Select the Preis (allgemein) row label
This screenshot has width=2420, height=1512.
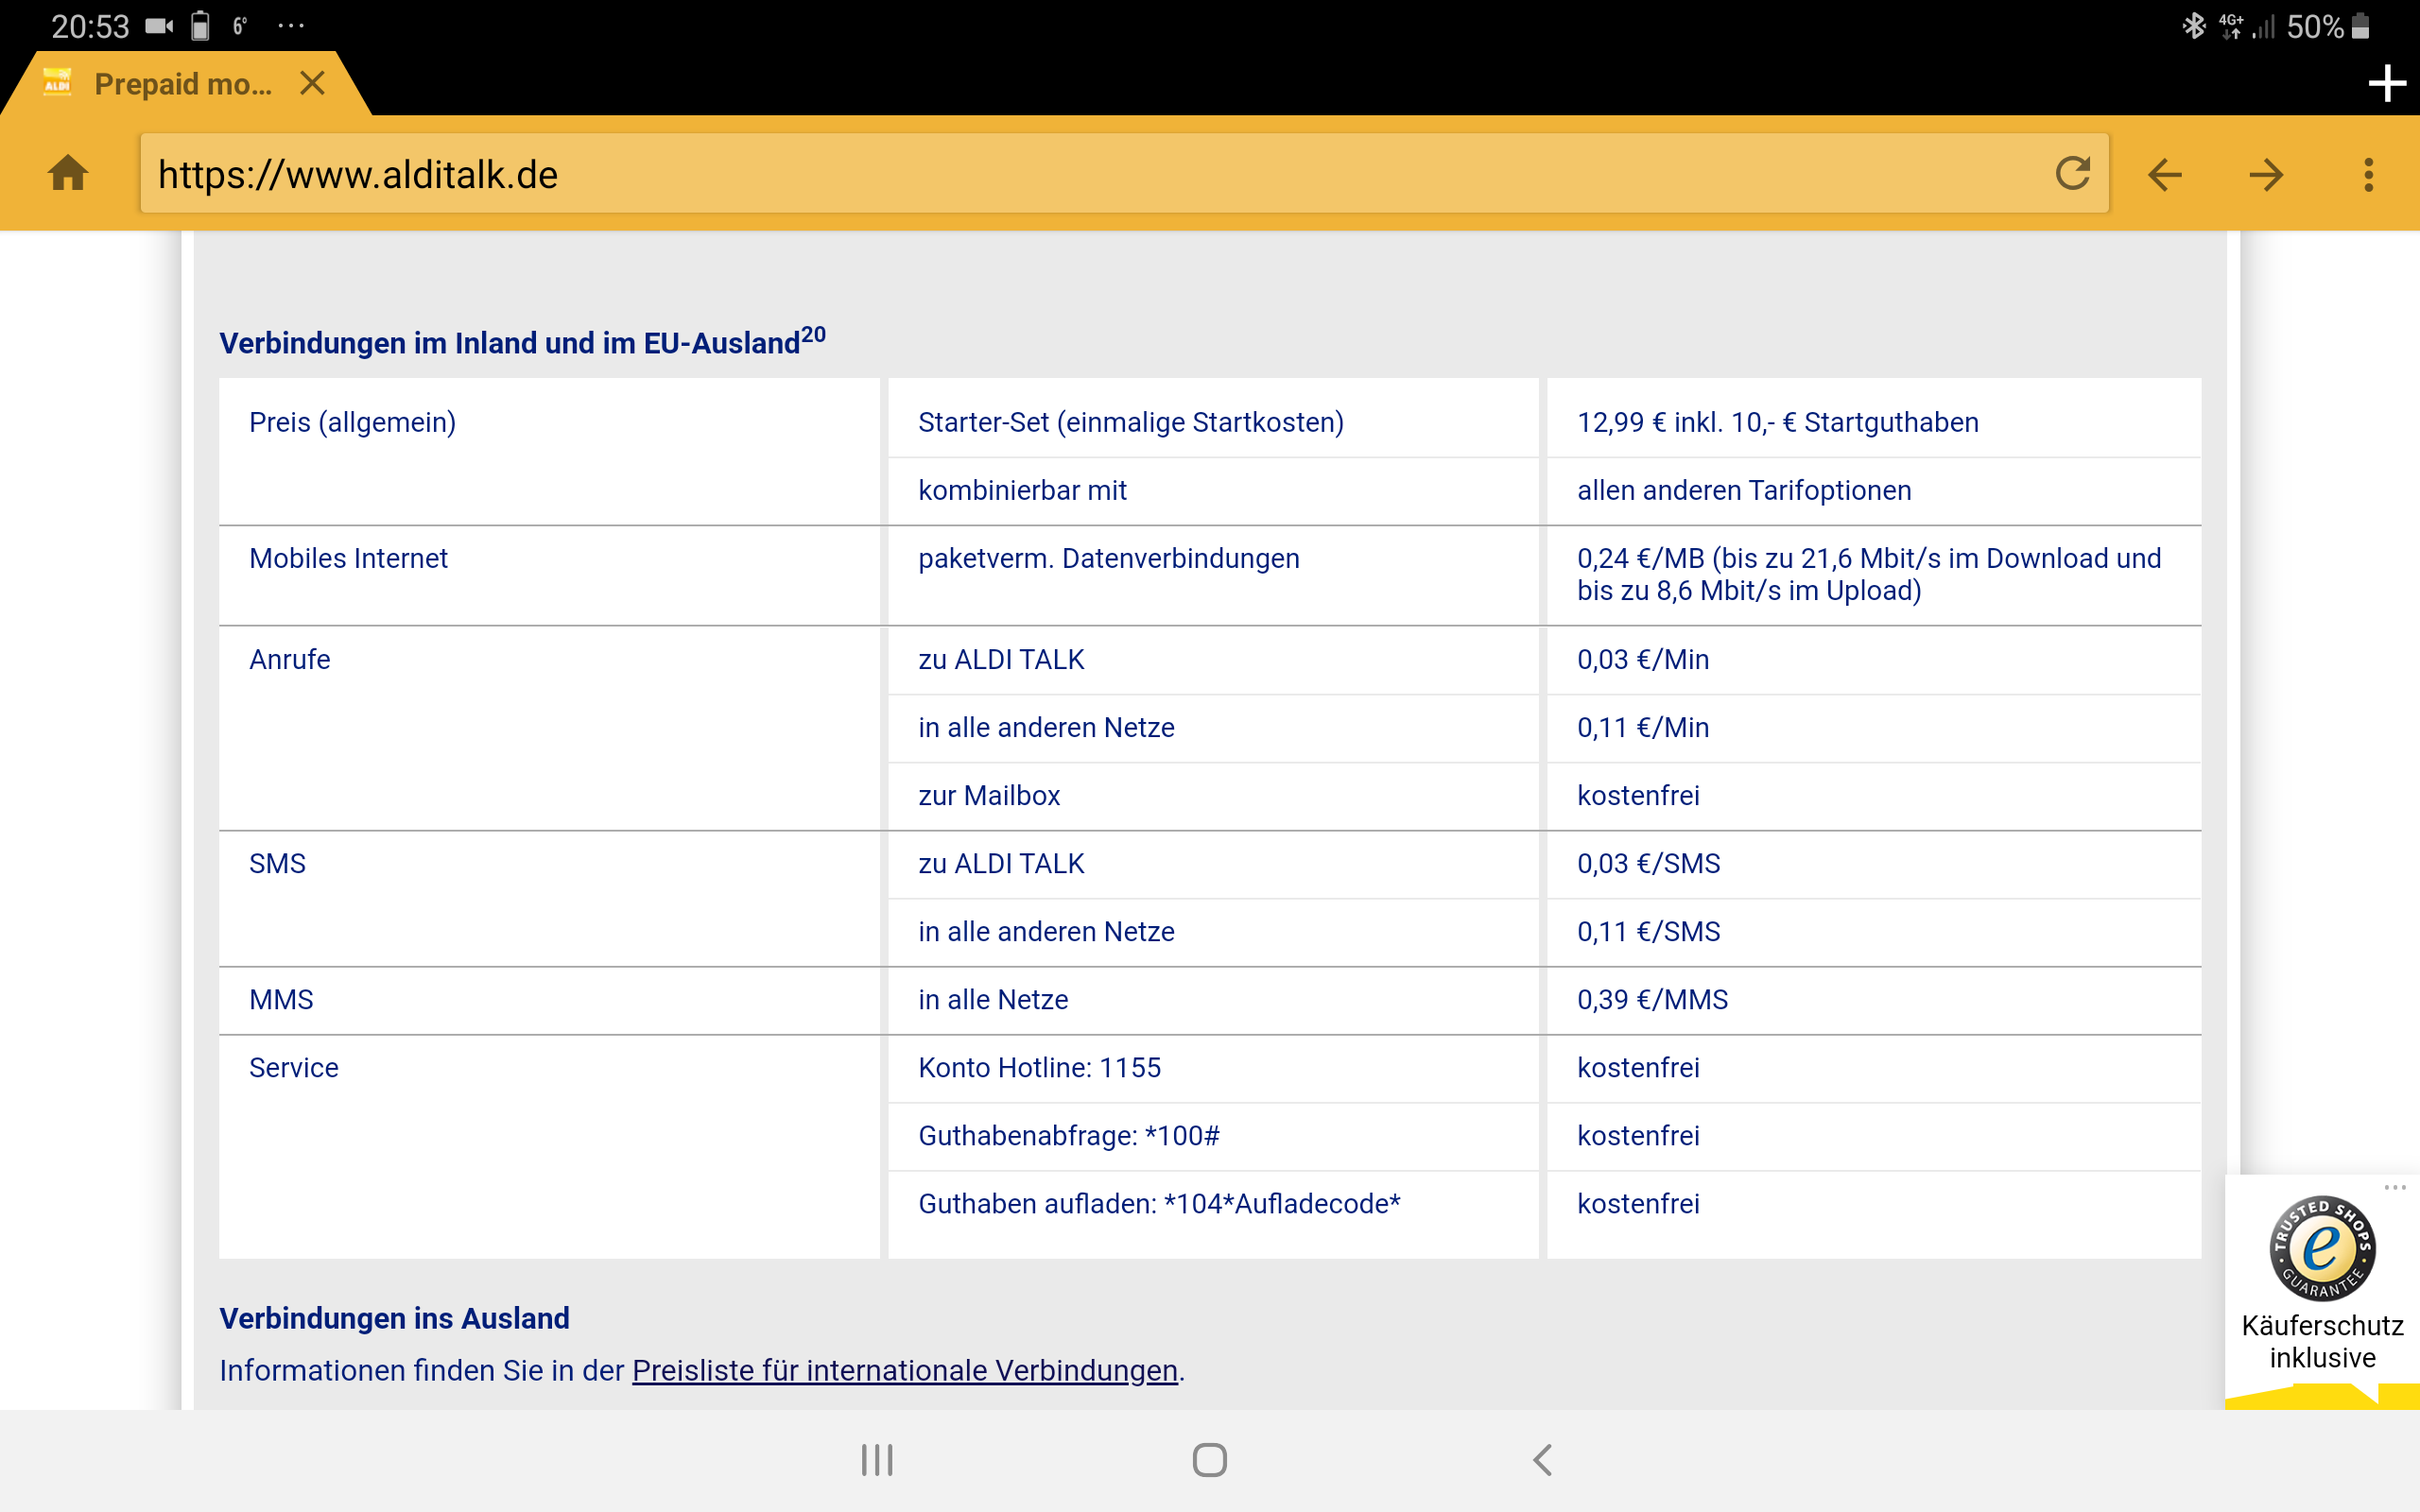352,422
